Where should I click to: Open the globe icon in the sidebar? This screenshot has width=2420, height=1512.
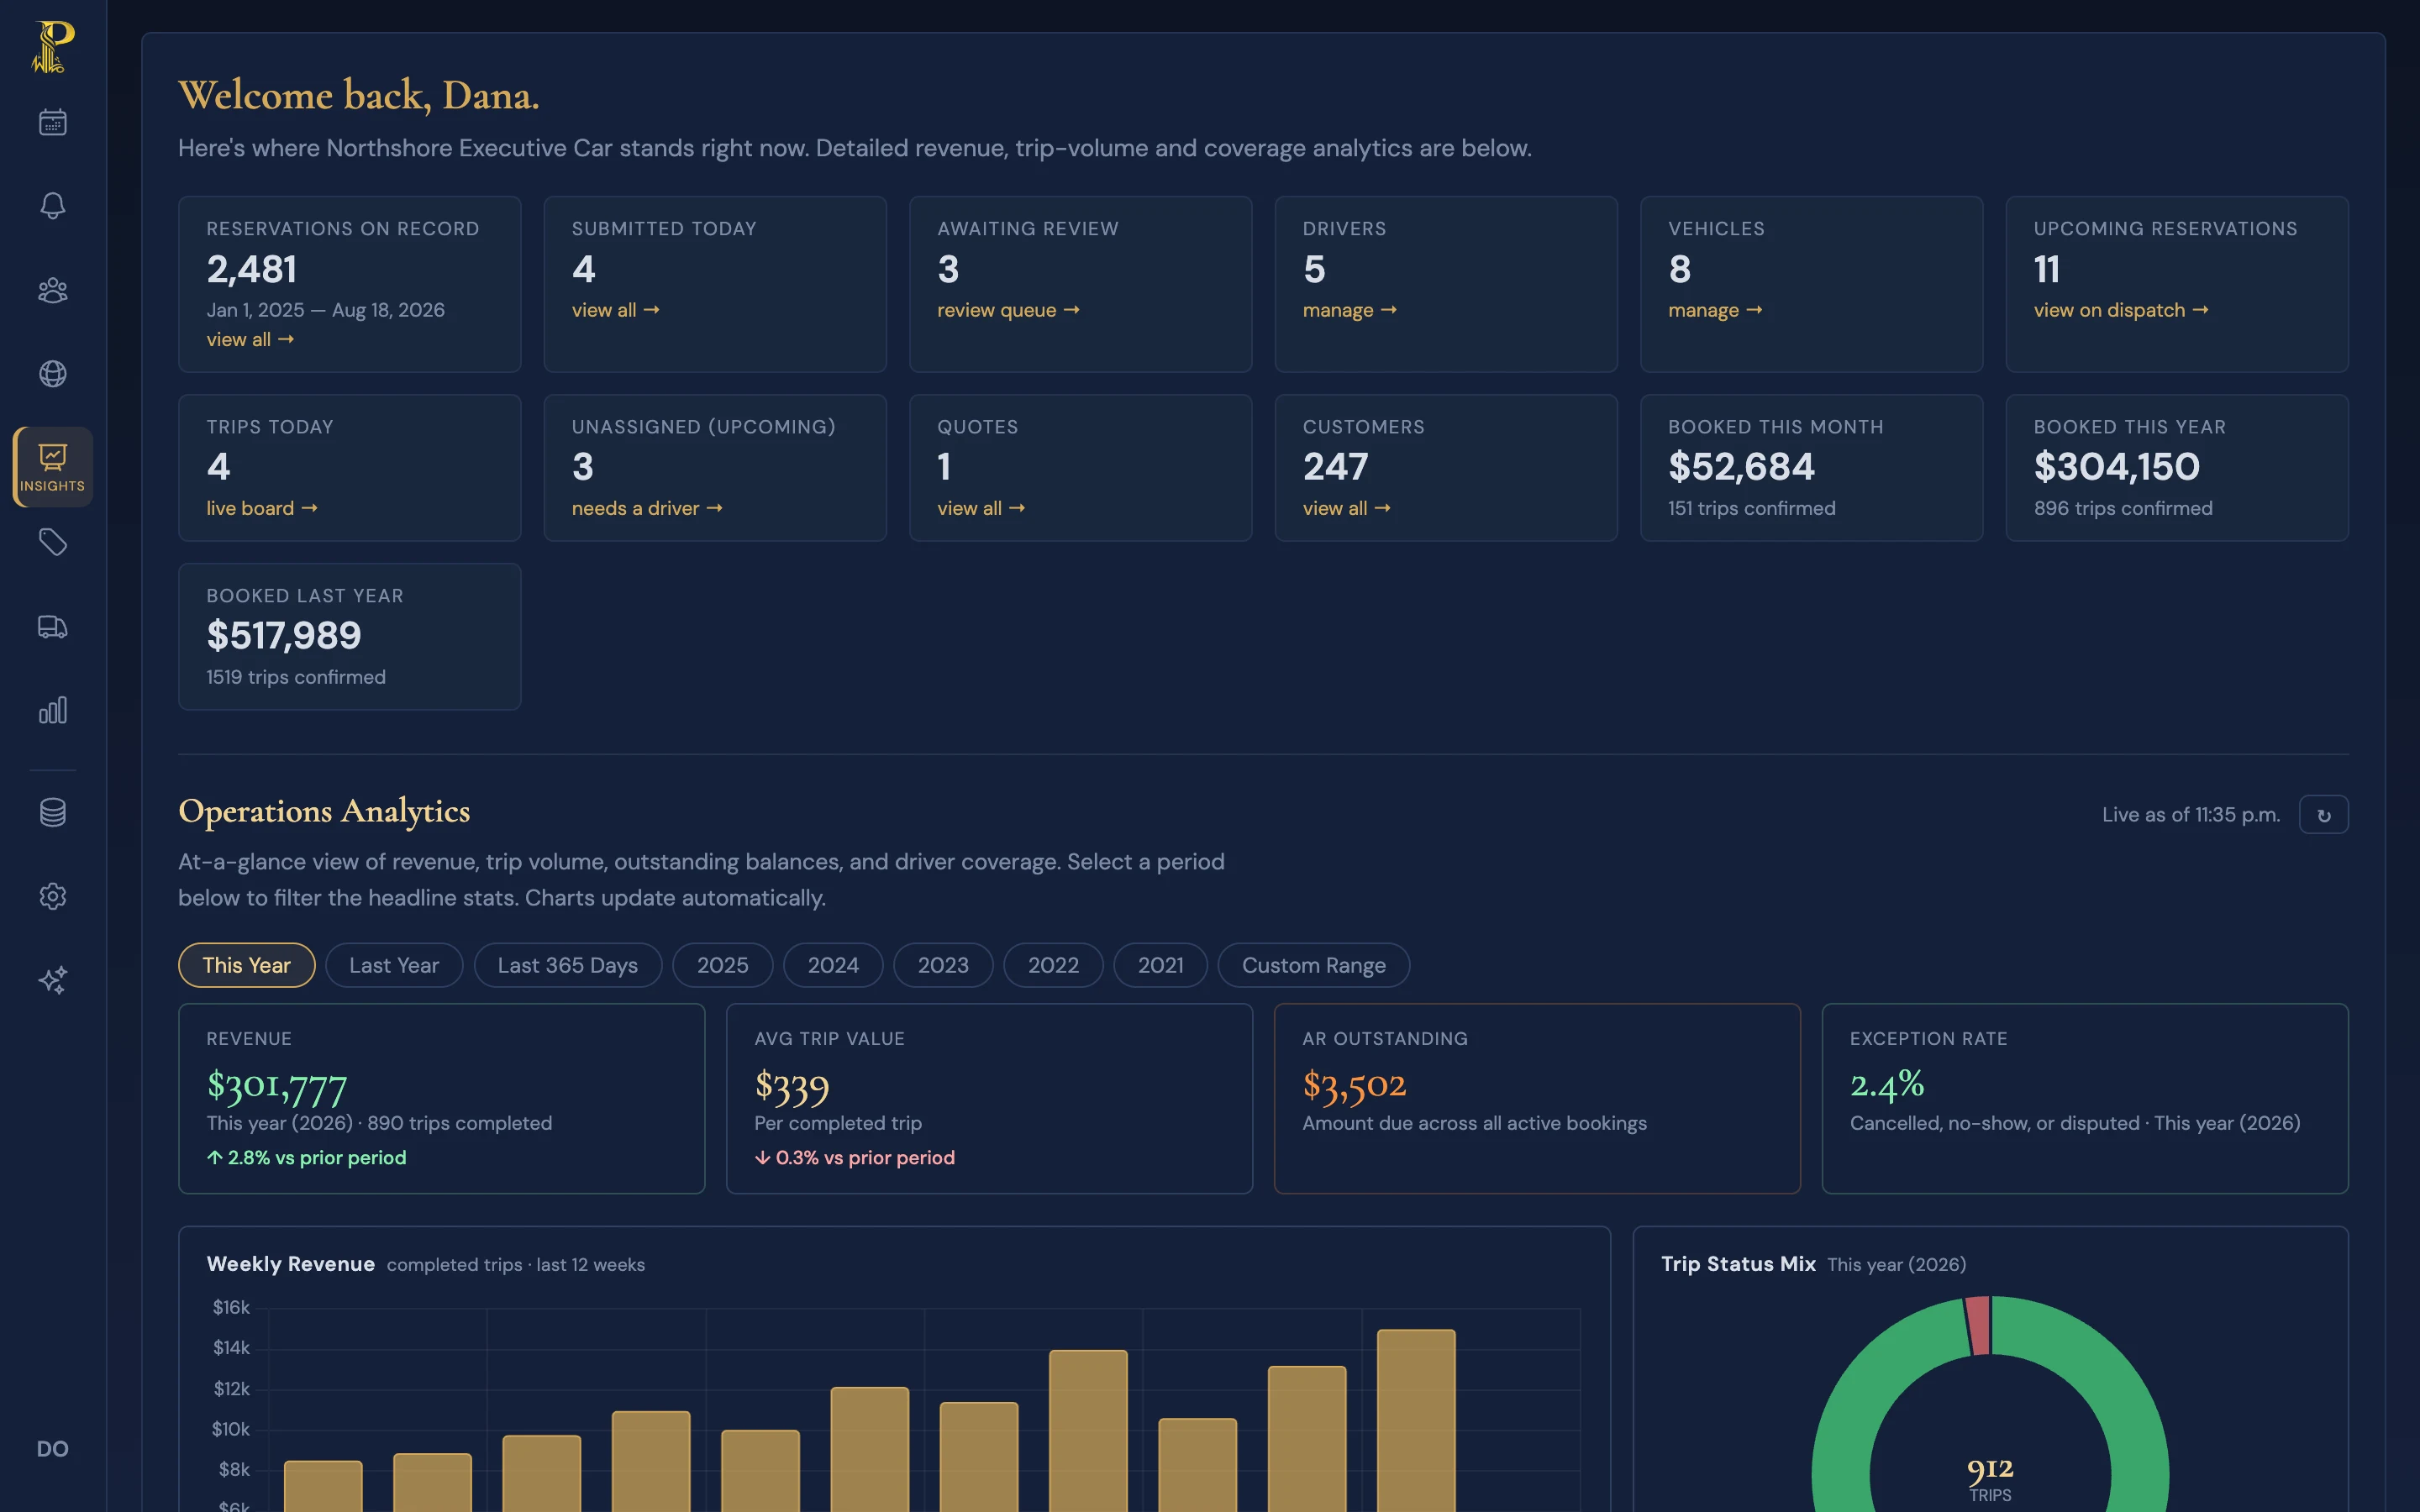(53, 374)
